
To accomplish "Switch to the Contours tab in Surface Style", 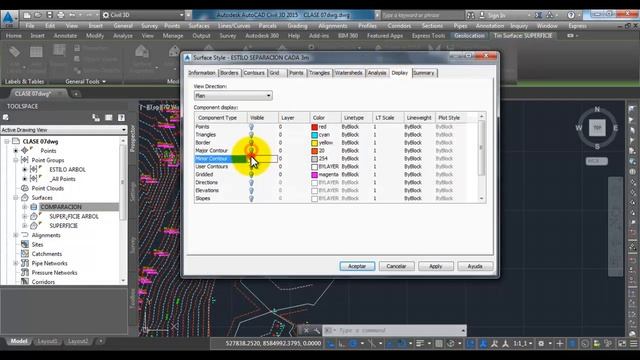I will coord(254,73).
